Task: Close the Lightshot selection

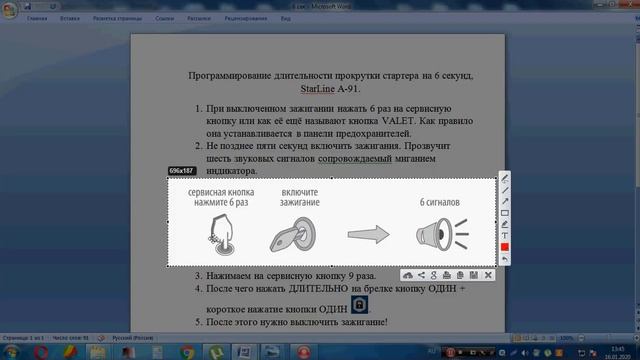Action: pos(488,275)
